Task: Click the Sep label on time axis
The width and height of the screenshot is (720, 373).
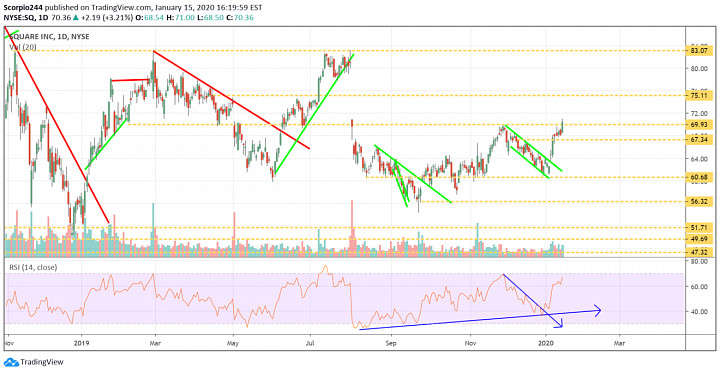Action: (391, 343)
